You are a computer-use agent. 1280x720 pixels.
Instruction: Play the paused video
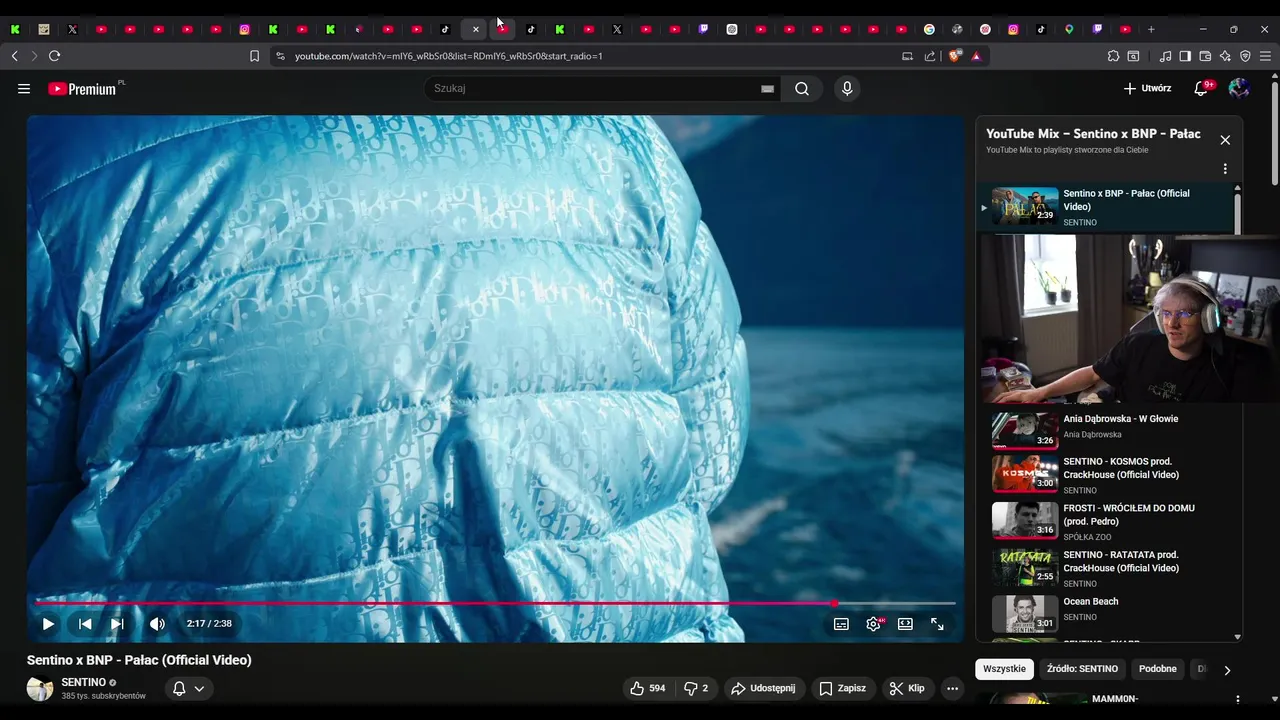click(48, 624)
